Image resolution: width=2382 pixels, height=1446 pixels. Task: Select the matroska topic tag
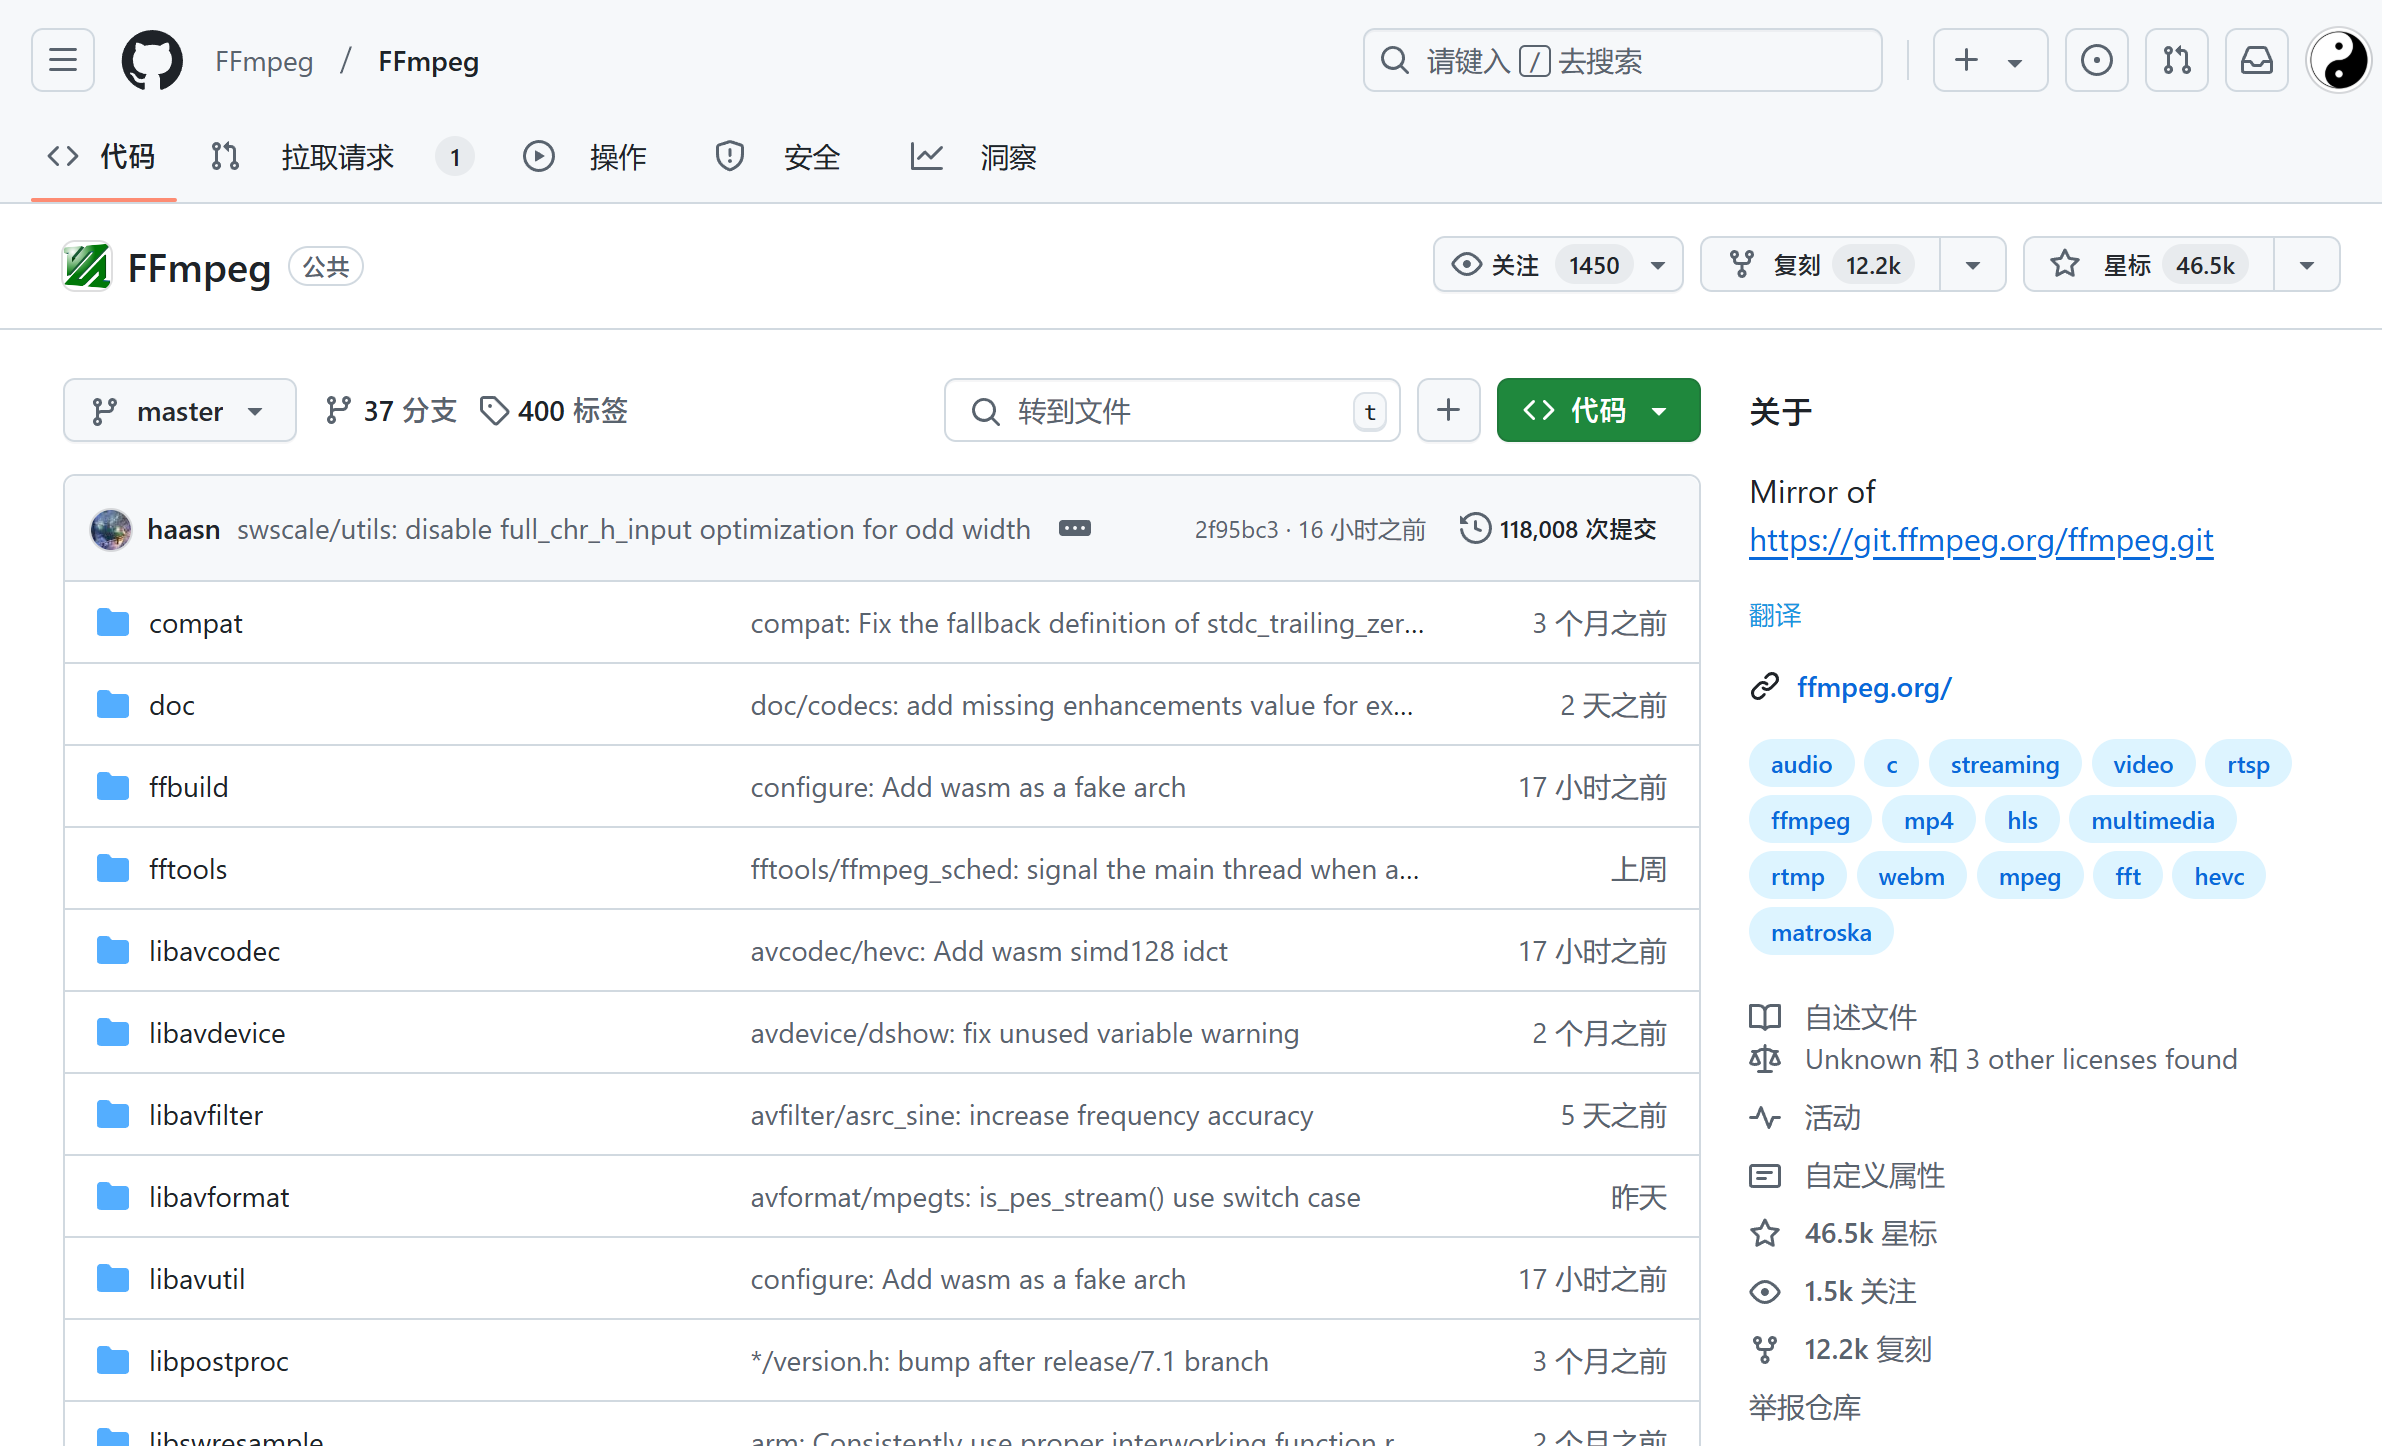[1821, 932]
